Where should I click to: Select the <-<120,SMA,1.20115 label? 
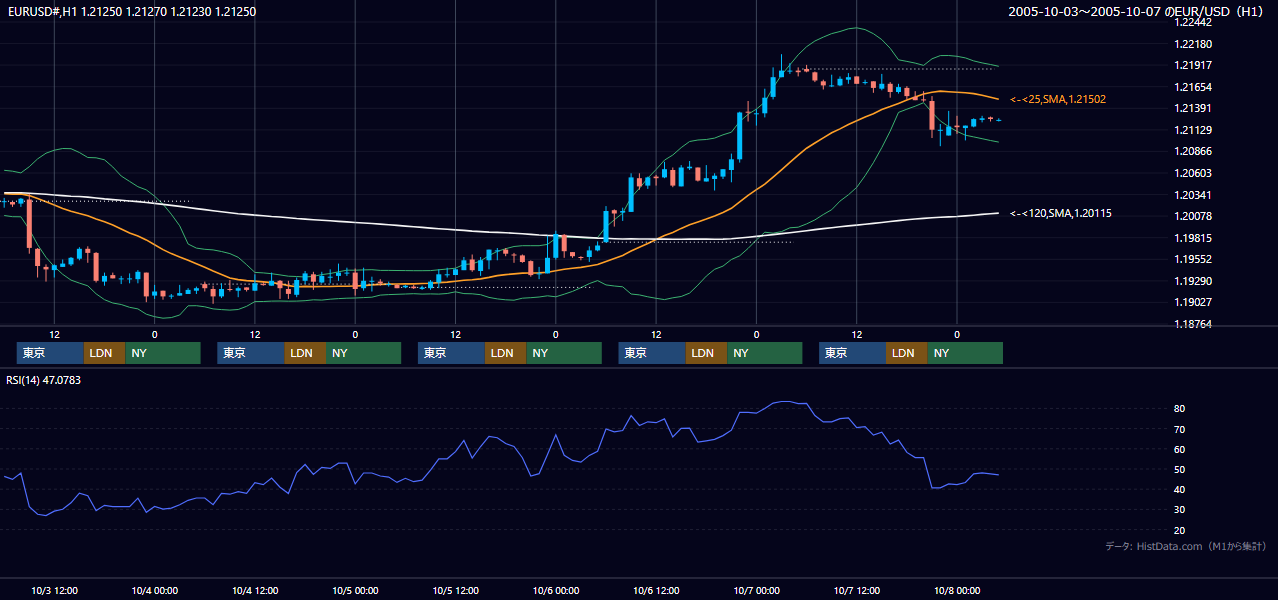(x=1061, y=213)
